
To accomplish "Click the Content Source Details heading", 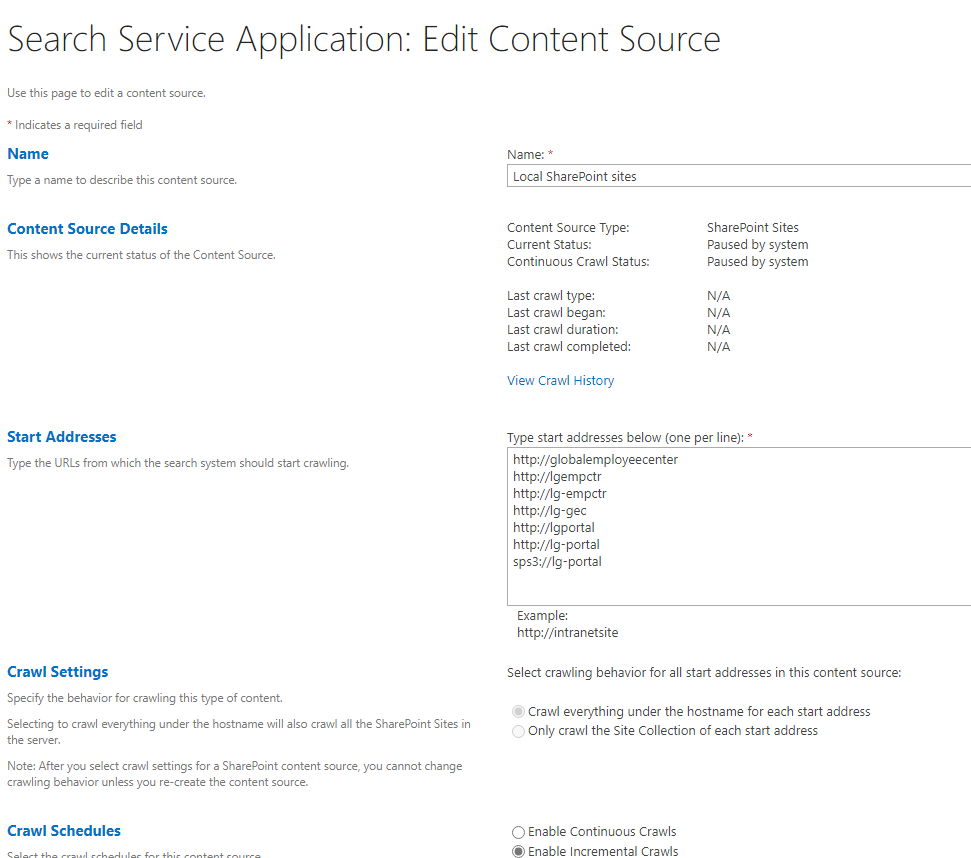I will click(x=87, y=228).
